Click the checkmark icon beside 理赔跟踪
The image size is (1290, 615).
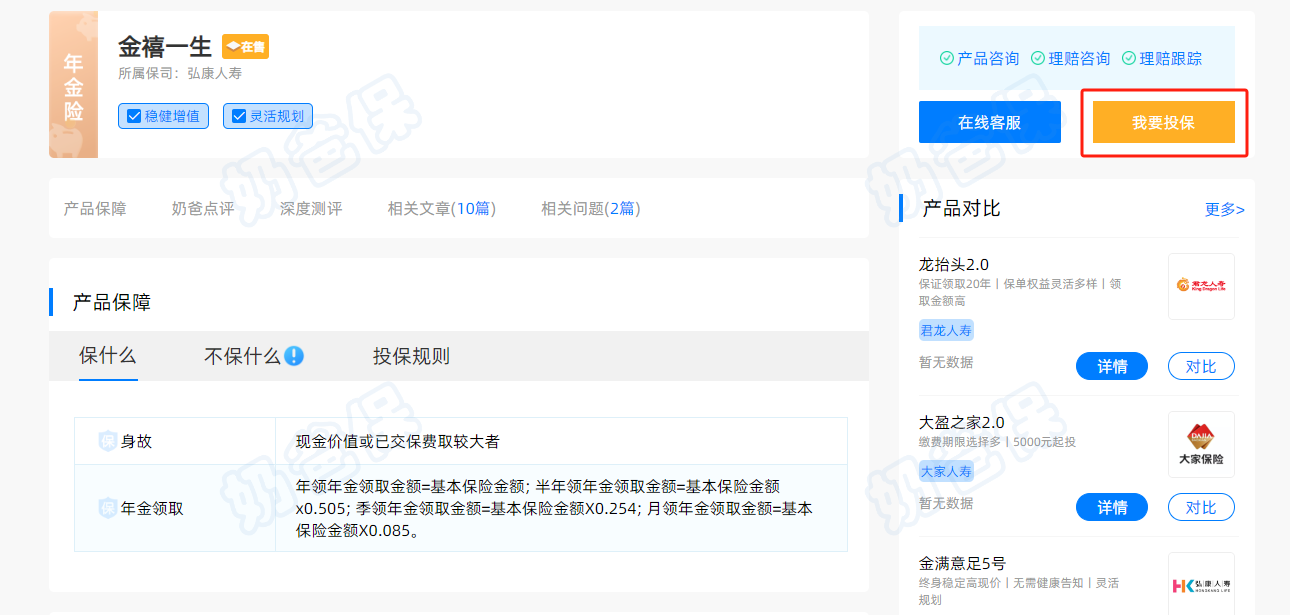(1129, 59)
